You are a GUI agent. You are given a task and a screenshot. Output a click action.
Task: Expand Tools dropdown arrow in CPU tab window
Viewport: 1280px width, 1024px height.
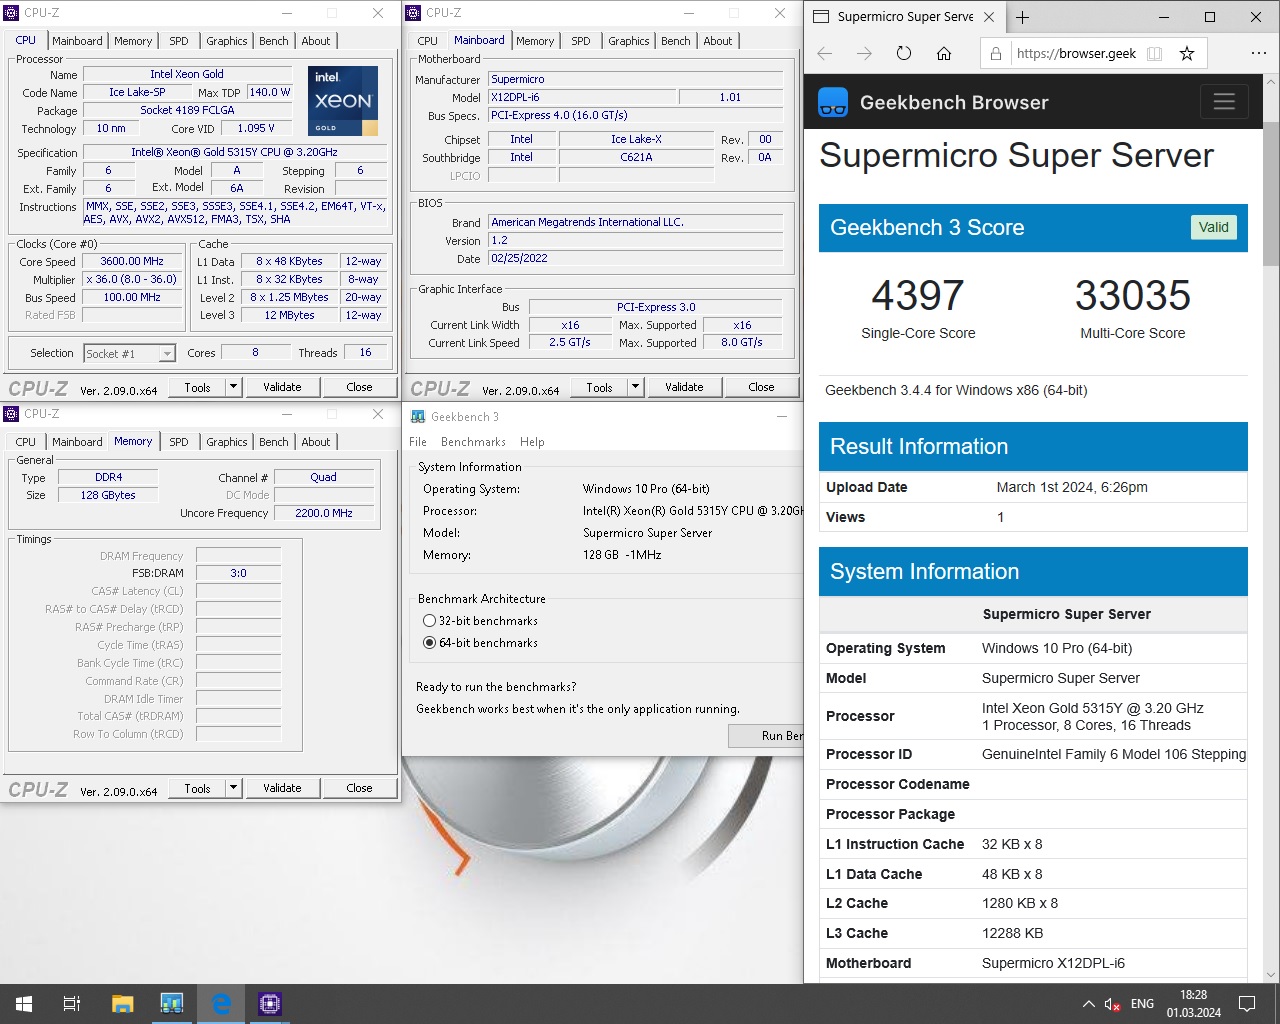(x=233, y=387)
